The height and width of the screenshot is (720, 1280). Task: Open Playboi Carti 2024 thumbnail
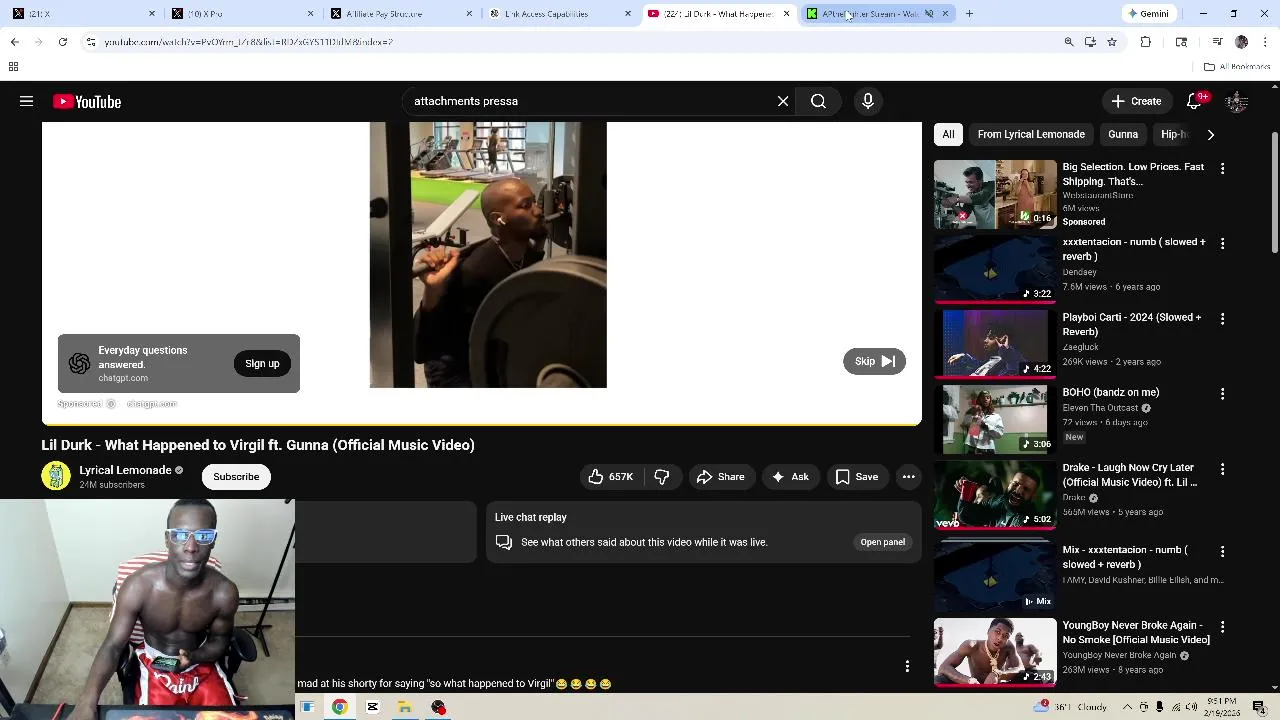995,343
